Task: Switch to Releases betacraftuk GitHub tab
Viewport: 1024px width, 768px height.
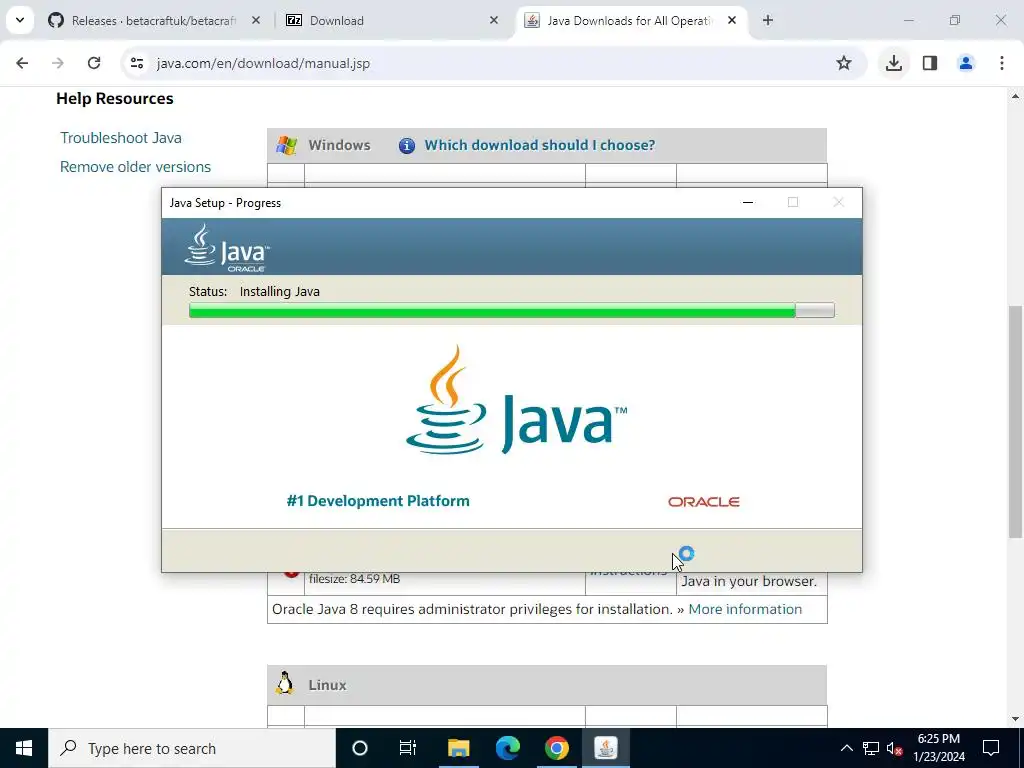Action: 155,20
